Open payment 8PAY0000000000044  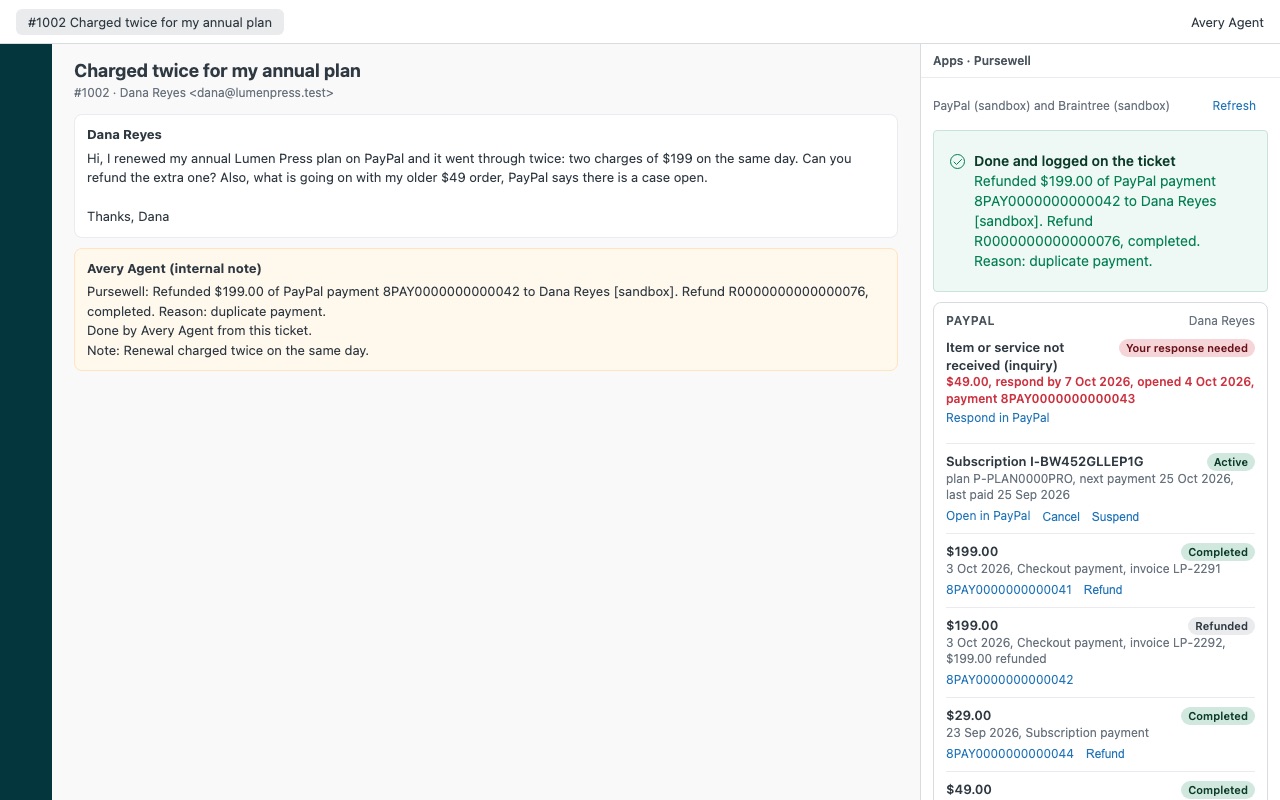1010,754
